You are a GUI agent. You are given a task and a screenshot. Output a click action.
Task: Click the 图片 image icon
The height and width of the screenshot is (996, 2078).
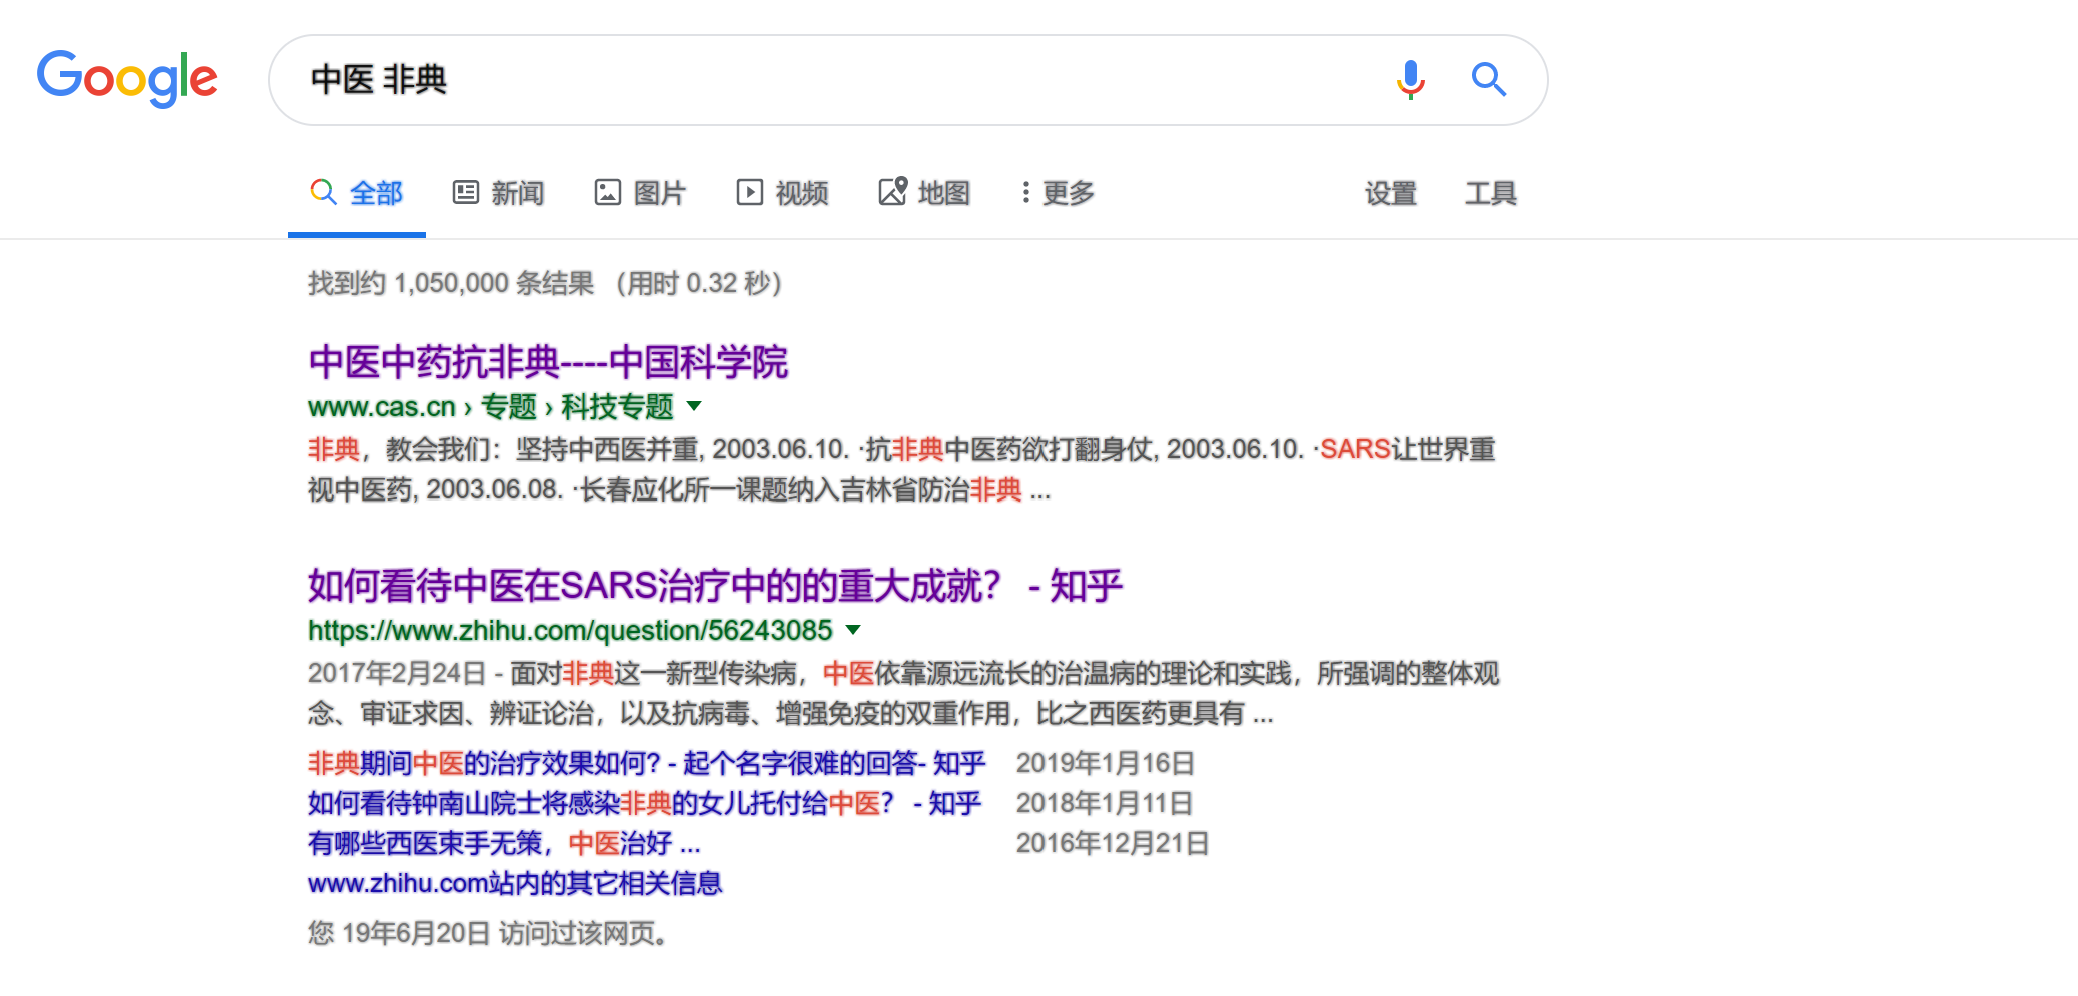click(608, 192)
